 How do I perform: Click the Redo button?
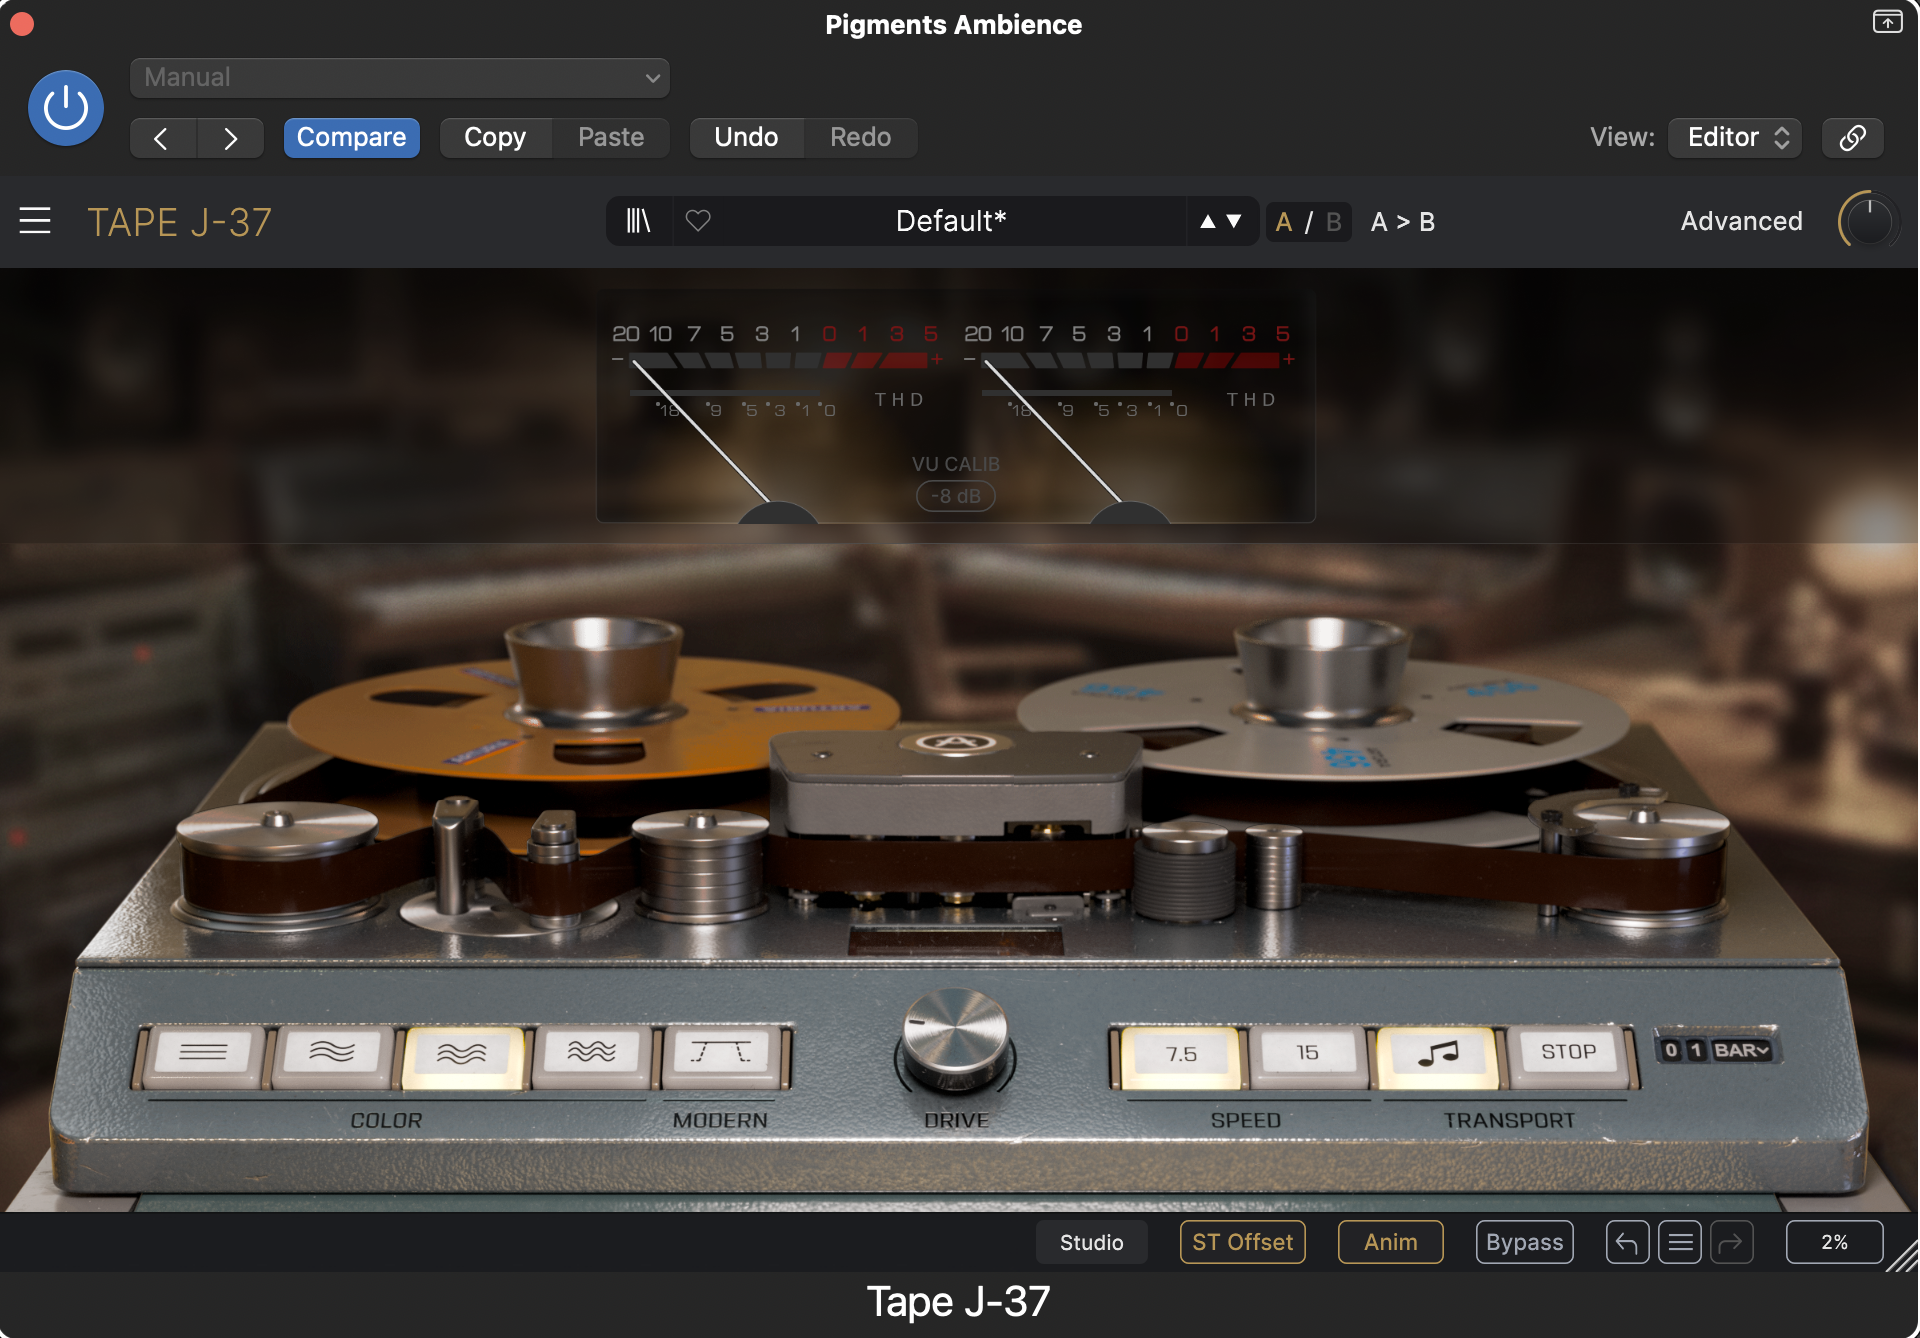click(x=860, y=137)
